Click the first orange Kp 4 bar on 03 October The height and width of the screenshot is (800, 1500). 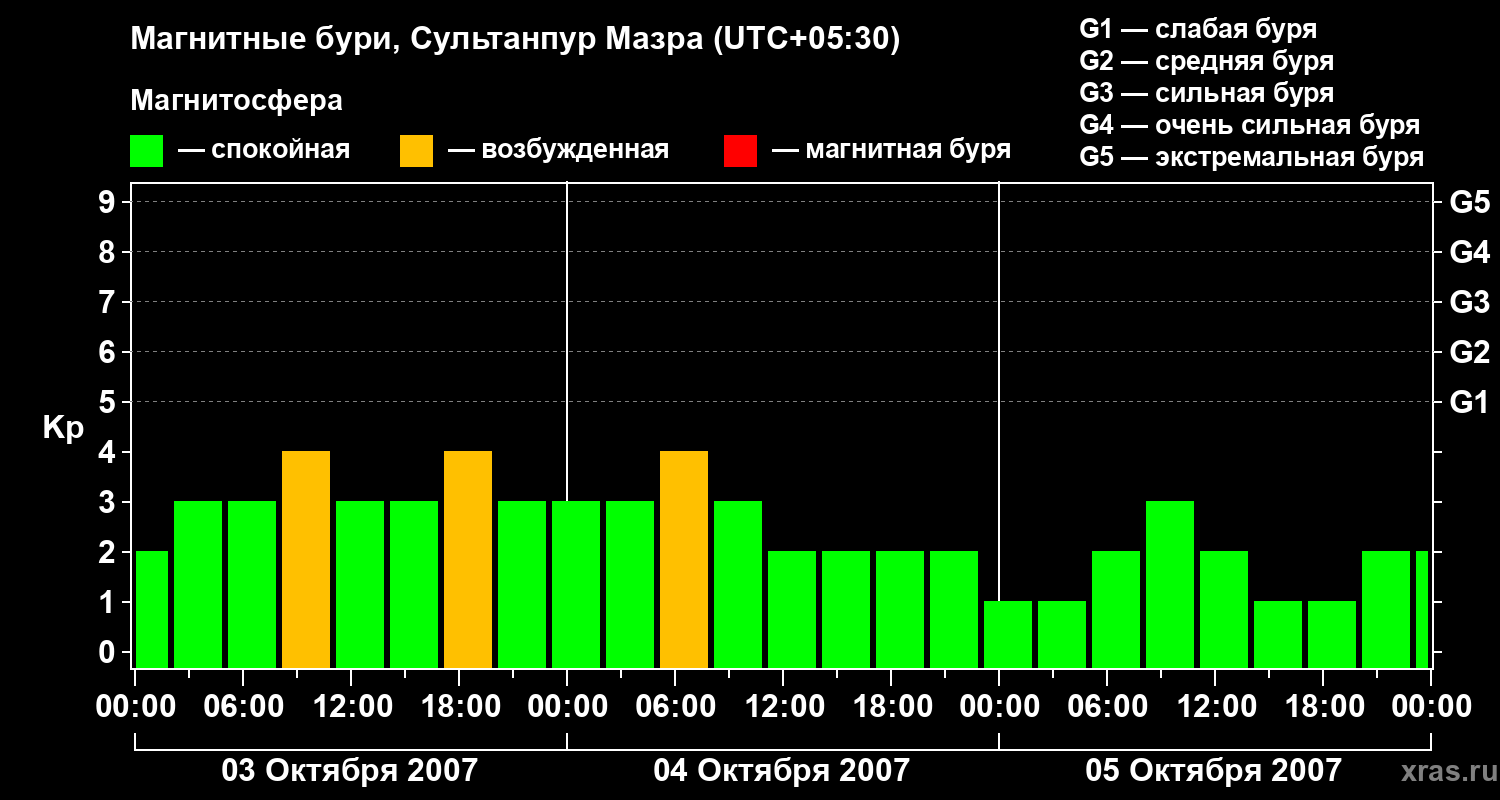click(306, 560)
